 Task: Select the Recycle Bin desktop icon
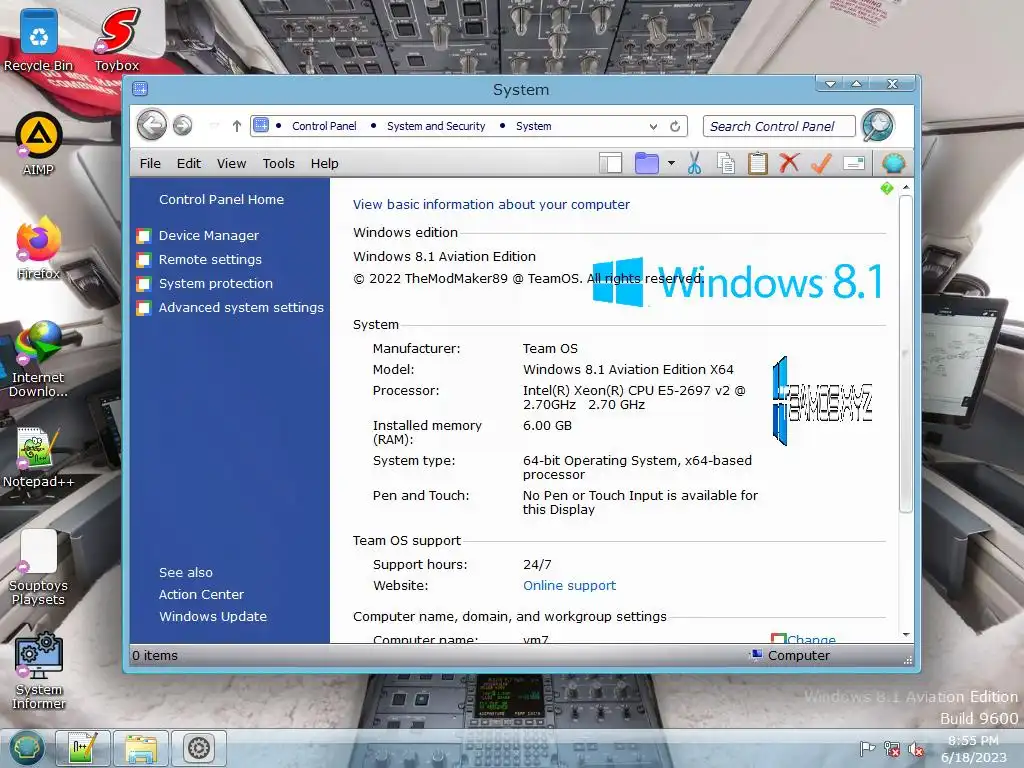click(38, 40)
